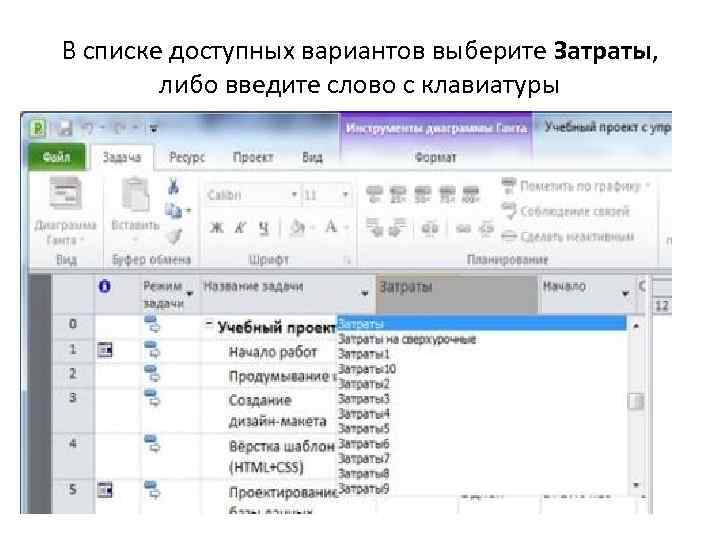Screen dimensions: 720x540
Task: Mark task 100% complete
Action: [471, 195]
